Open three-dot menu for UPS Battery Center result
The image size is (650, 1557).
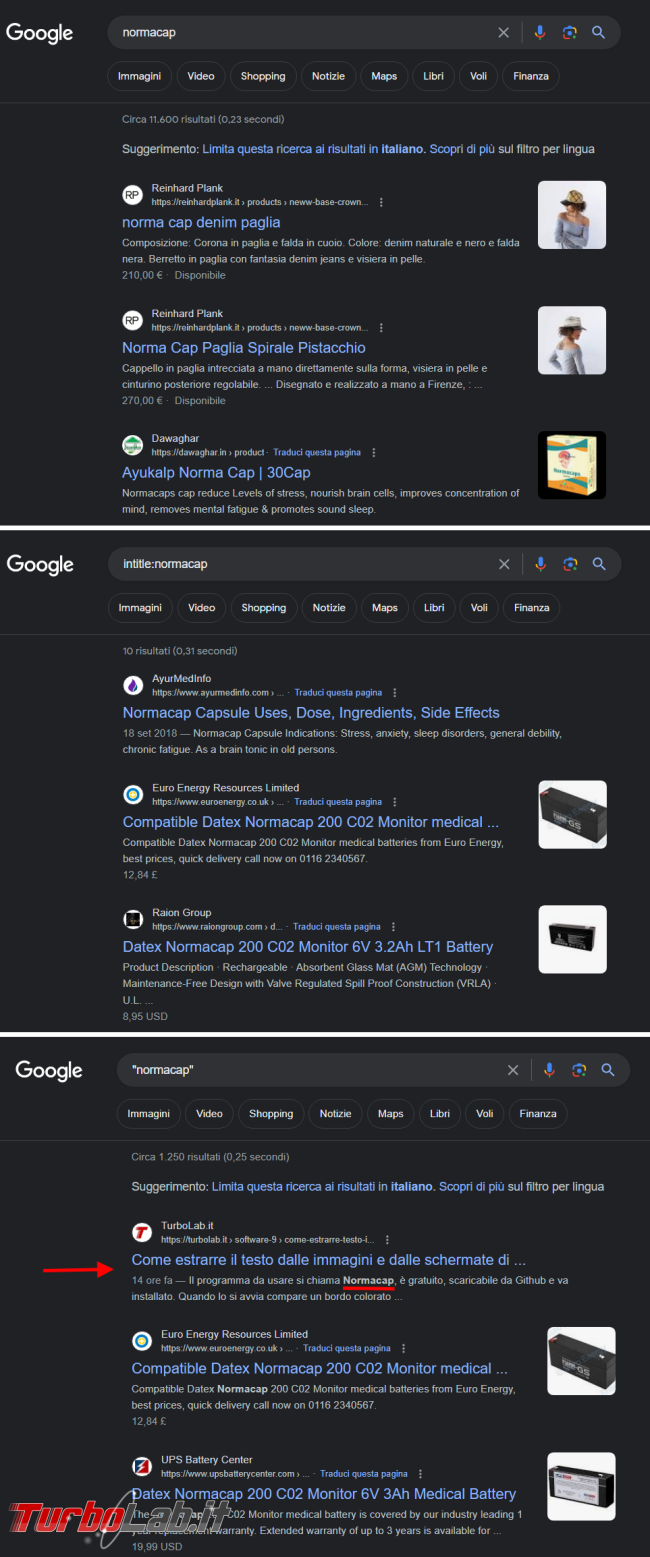pyautogui.click(x=420, y=1474)
